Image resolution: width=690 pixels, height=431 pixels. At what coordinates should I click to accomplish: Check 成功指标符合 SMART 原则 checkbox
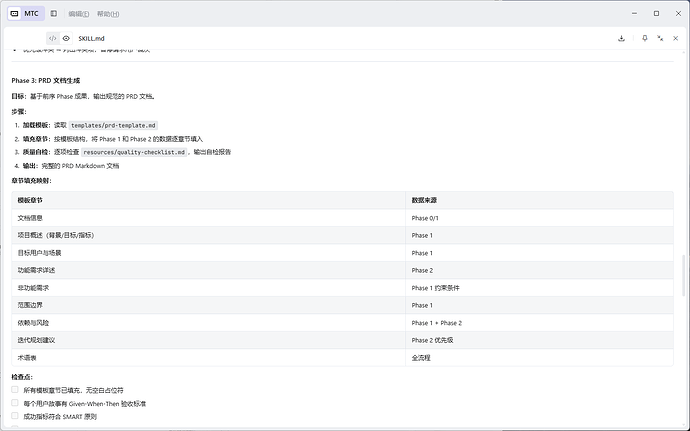15,416
